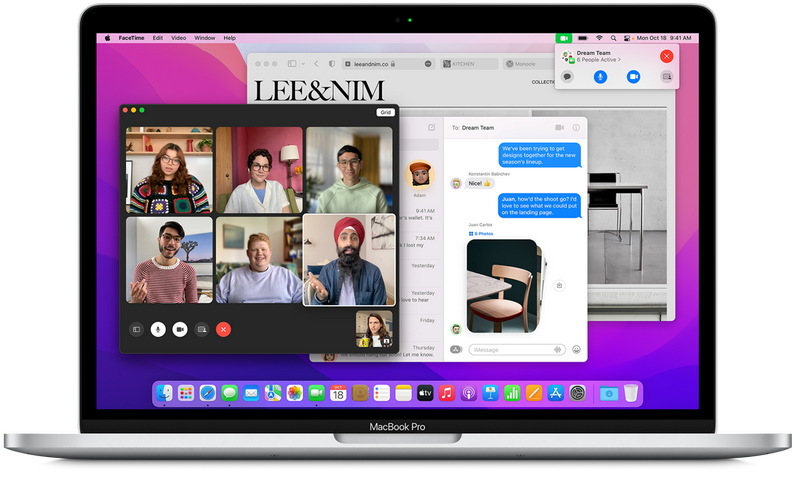Image resolution: width=800 pixels, height=489 pixels.
Task: Turn off the camera in FaceTime call controls
Action: pyautogui.click(x=180, y=328)
